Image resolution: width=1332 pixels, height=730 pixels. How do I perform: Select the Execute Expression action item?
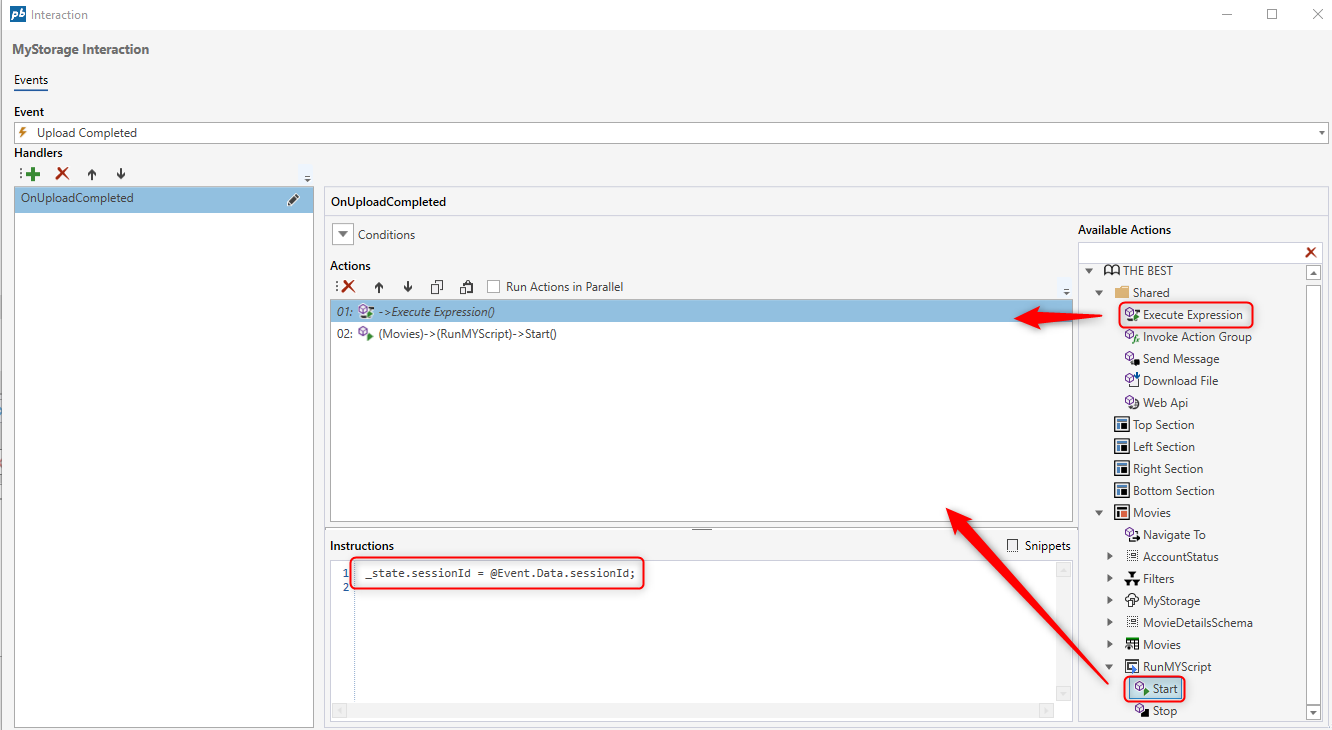pos(1192,315)
